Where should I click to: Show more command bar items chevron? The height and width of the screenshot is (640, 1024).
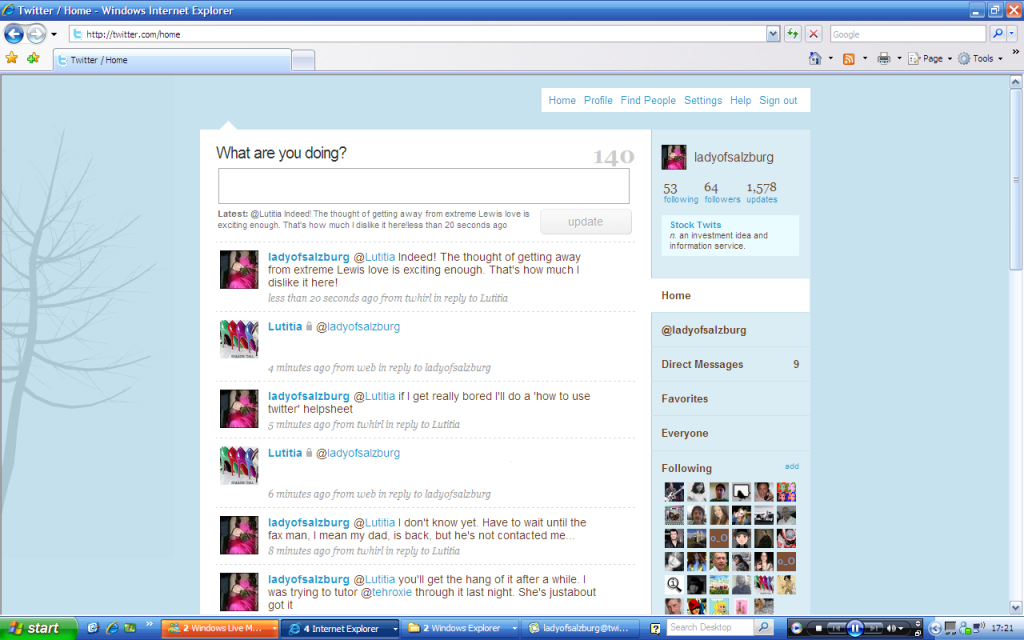[x=1016, y=52]
